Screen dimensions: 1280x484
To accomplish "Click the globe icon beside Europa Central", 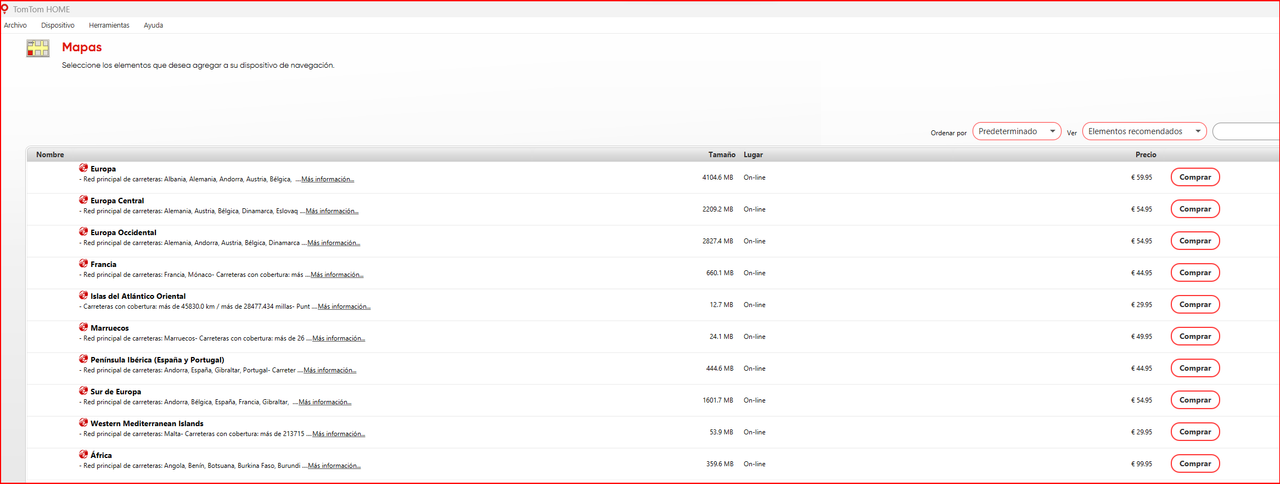I will 84,200.
